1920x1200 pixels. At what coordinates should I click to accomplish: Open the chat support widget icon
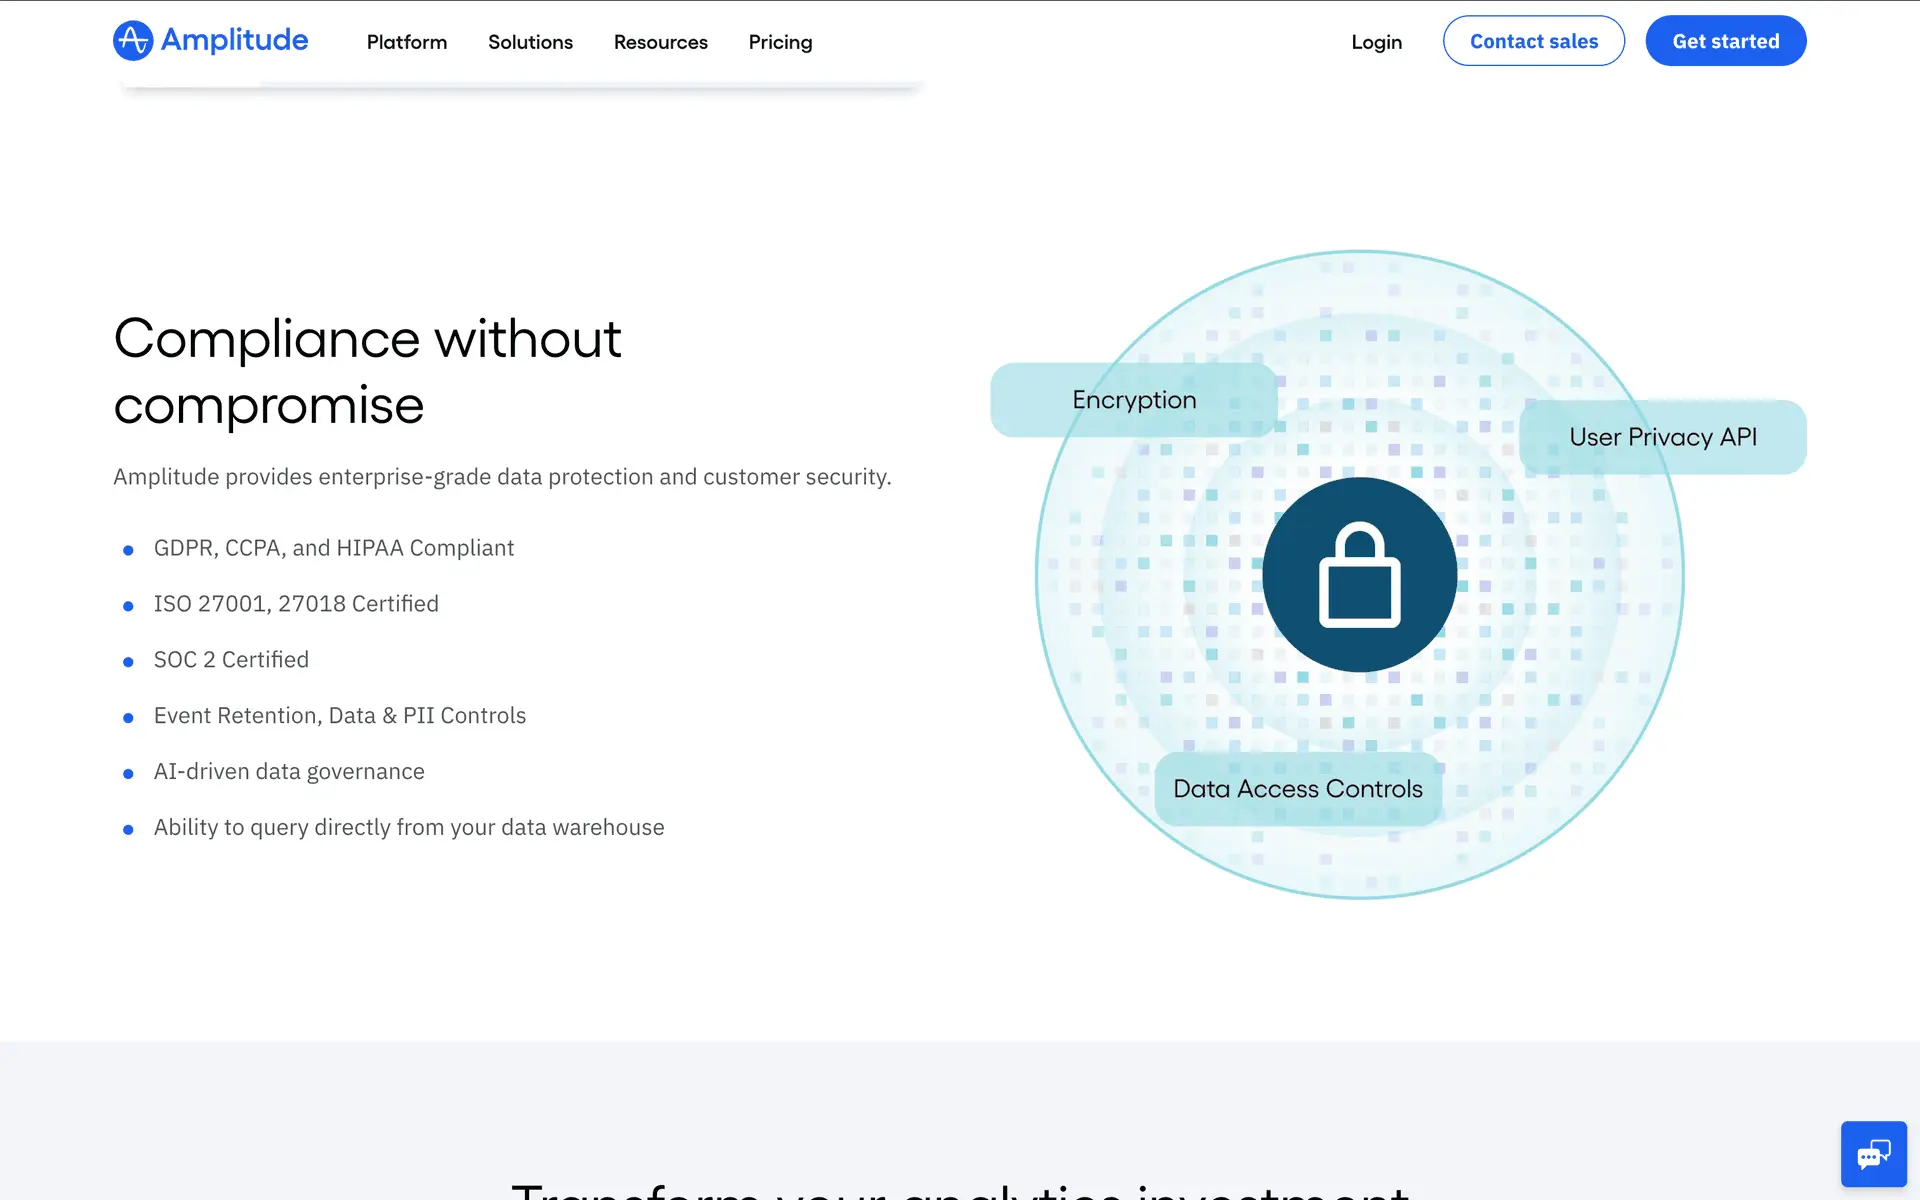coord(1873,1154)
